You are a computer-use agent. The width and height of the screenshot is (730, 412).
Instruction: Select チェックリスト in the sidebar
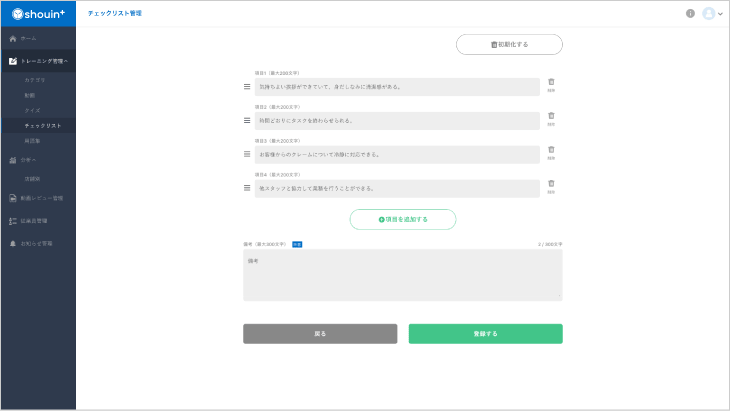click(43, 126)
